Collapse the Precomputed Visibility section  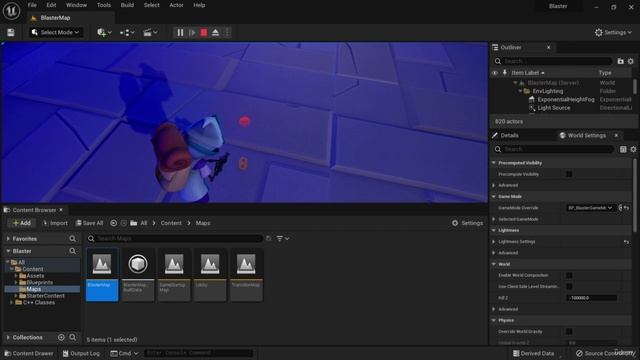tap(494, 163)
